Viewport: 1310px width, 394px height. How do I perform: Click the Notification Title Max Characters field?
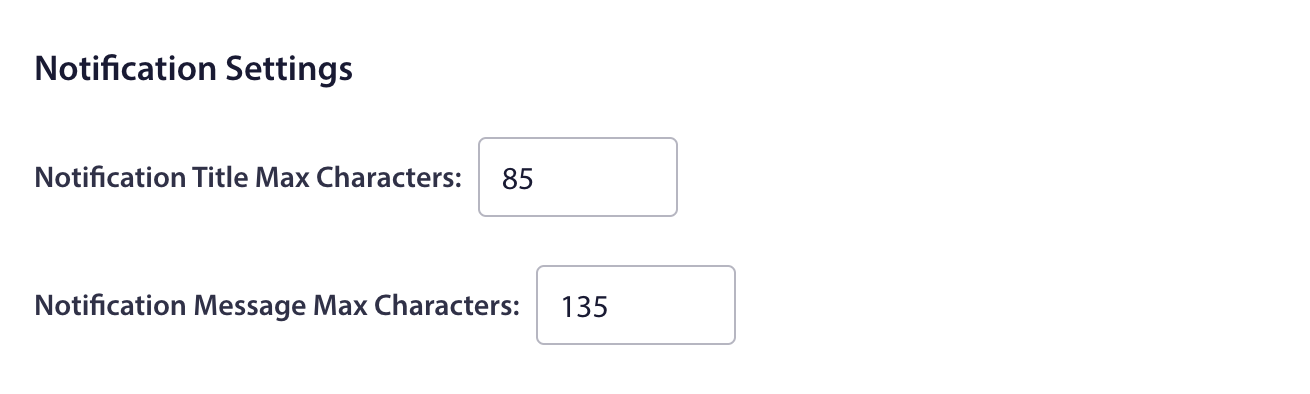click(578, 177)
